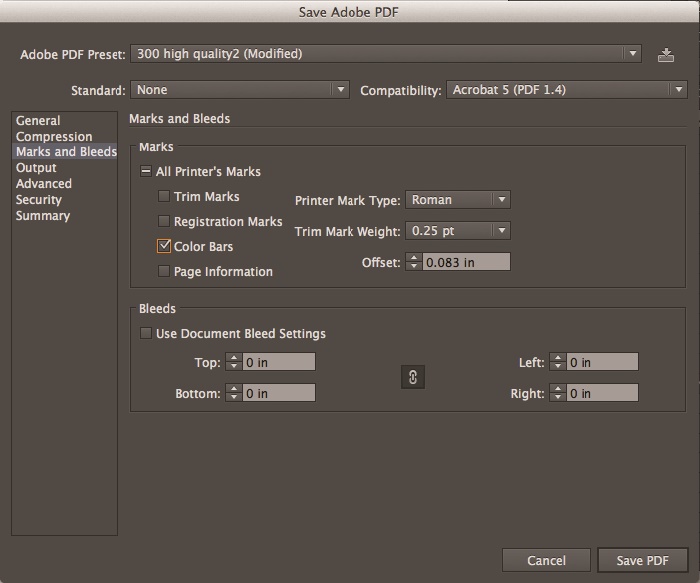Viewport: 700px width, 583px height.
Task: Toggle the bleed link chain icon
Action: coord(412,376)
